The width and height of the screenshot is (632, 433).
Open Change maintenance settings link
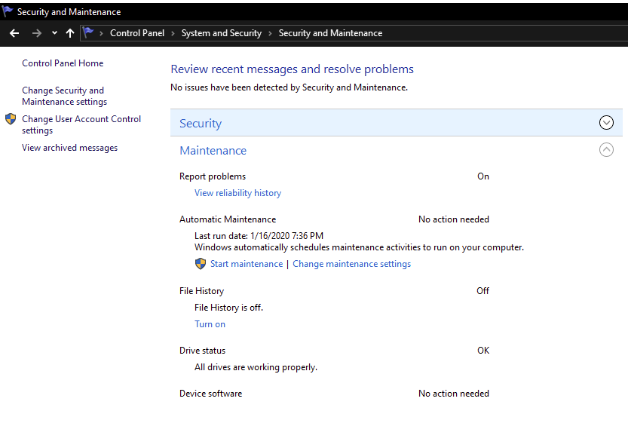coord(351,264)
